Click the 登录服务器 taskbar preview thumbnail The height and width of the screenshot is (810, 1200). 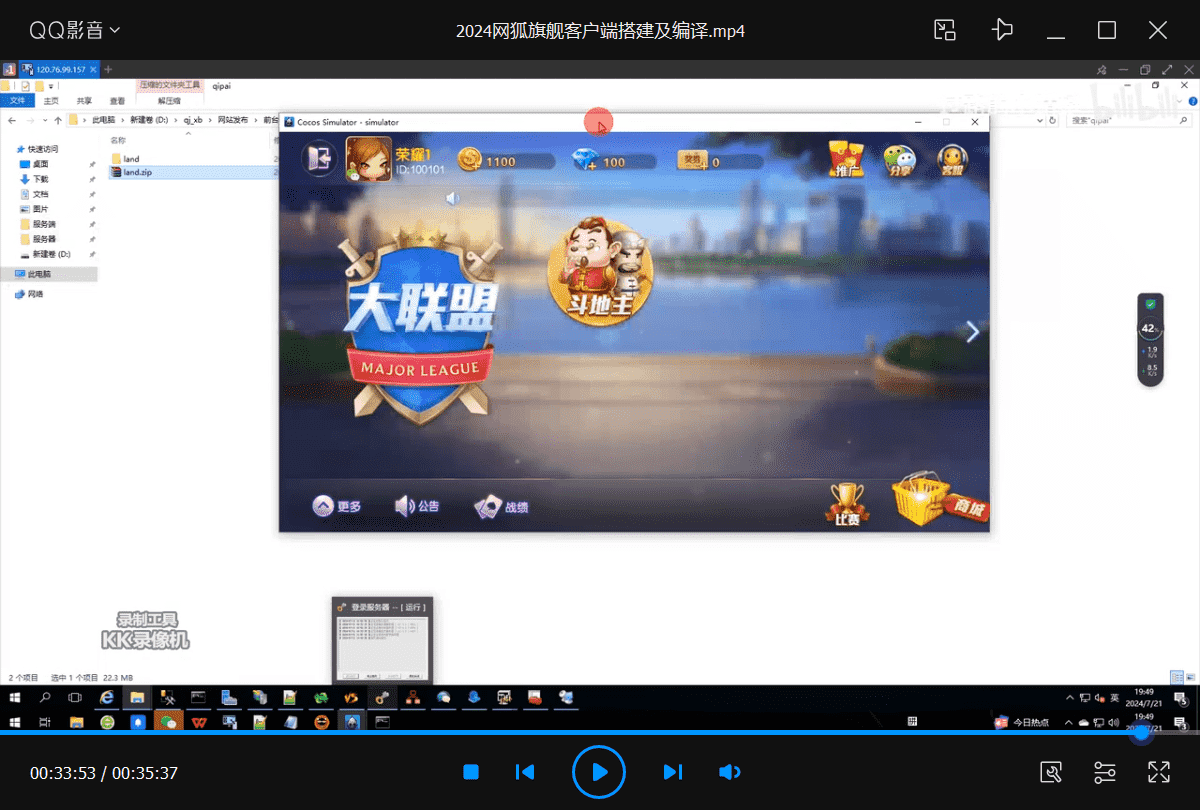(383, 640)
